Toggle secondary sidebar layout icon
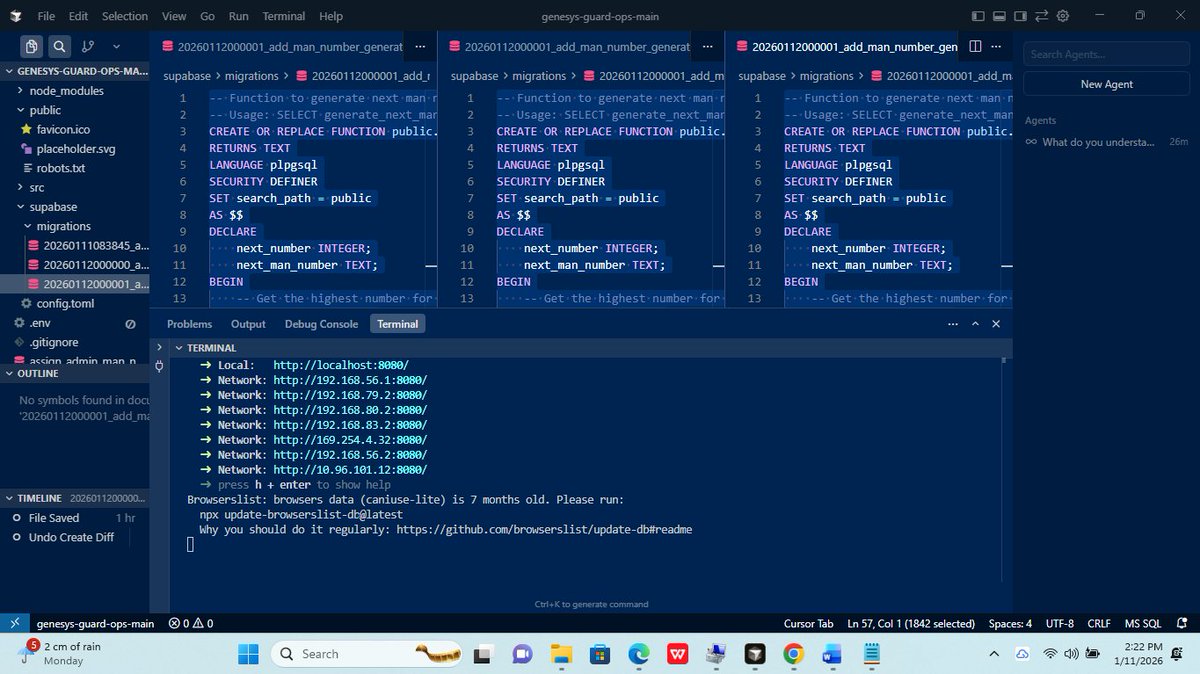Image resolution: width=1200 pixels, height=674 pixels. coord(1020,16)
